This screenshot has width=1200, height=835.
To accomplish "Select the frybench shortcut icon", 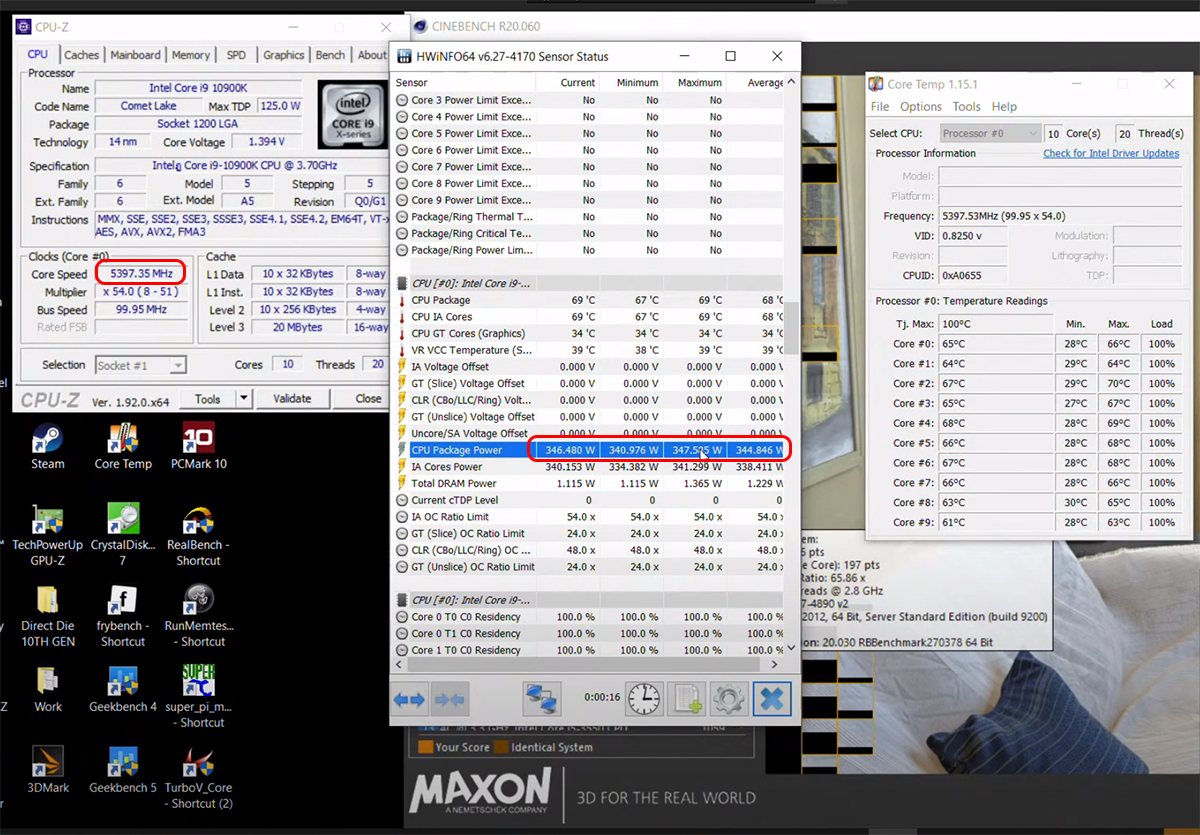I will [x=123, y=616].
